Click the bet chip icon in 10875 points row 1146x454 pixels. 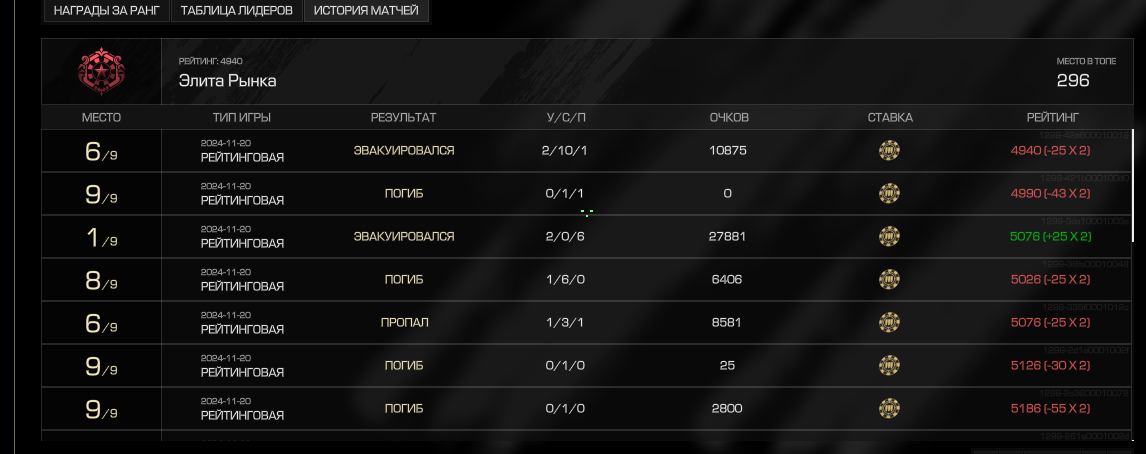889,151
